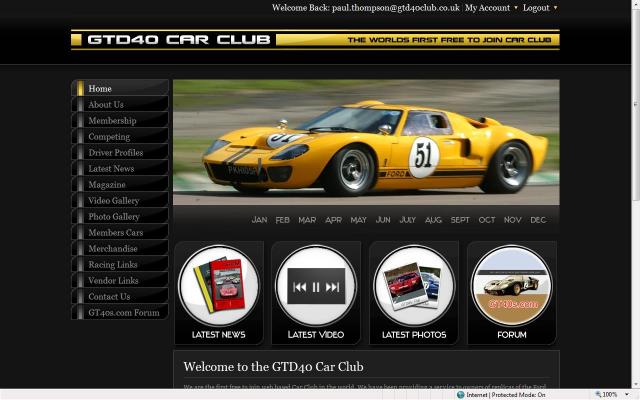The image size is (640, 400).
Task: Open the Membership menu item
Action: point(120,120)
